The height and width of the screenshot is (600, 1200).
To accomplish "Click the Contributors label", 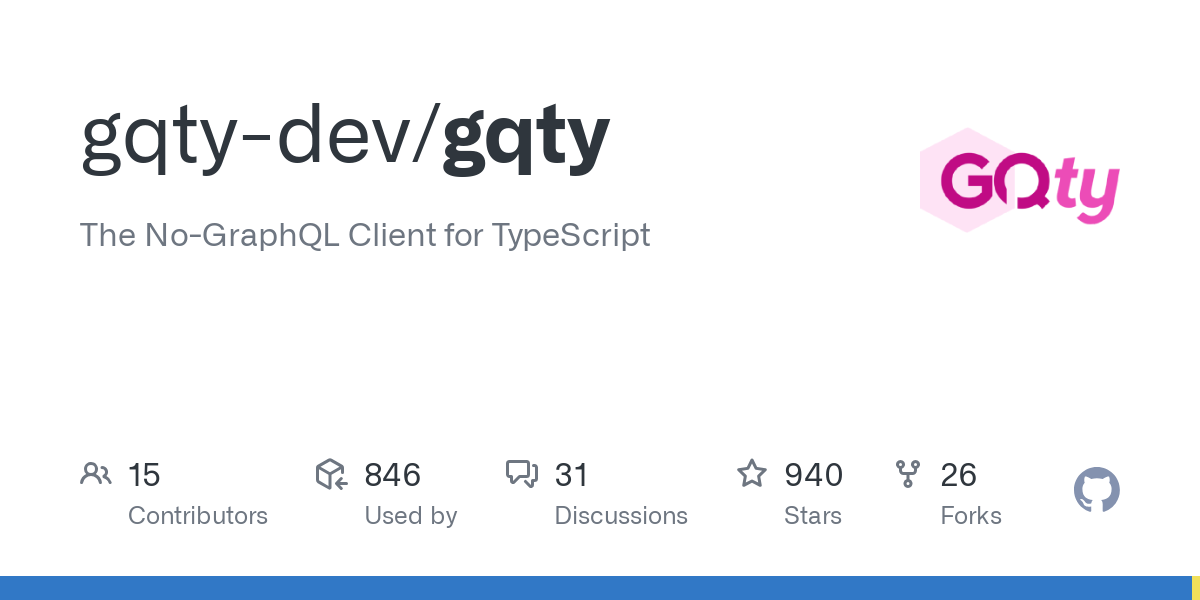I will tap(198, 516).
